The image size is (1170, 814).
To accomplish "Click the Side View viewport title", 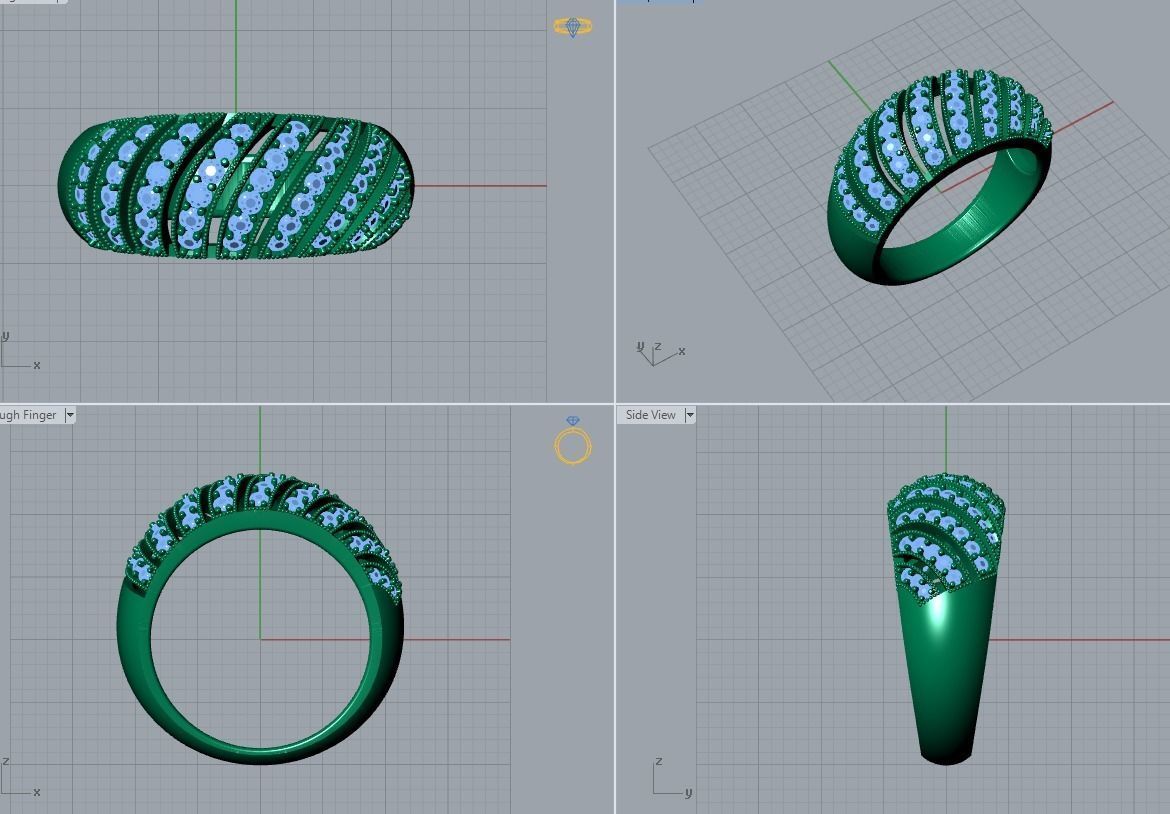I will (650, 415).
